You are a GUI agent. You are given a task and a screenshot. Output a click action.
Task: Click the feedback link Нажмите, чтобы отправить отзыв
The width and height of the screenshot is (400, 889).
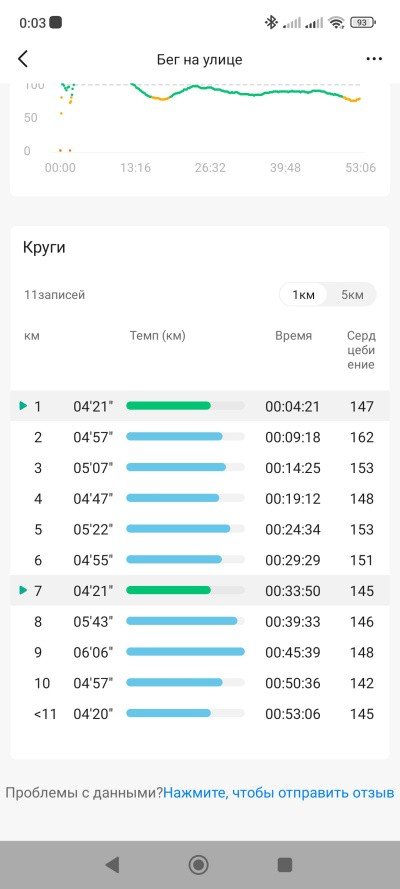(279, 792)
